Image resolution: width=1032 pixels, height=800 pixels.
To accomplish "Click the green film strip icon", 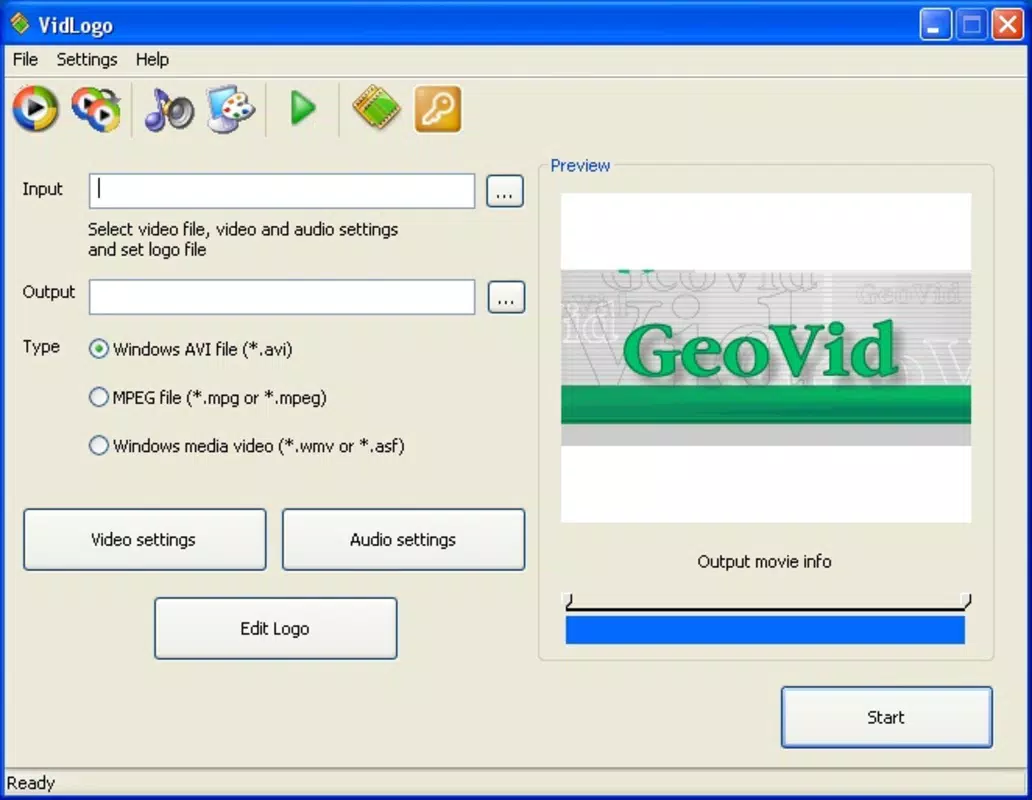I will [x=376, y=107].
